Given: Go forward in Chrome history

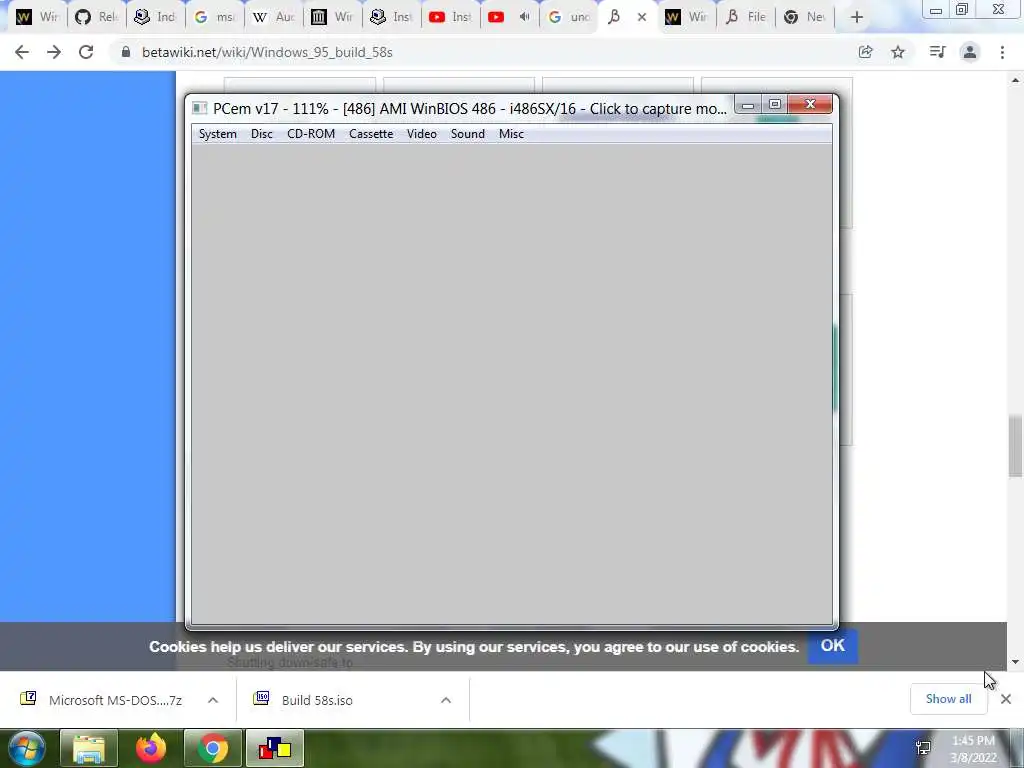Looking at the screenshot, I should pos(54,52).
